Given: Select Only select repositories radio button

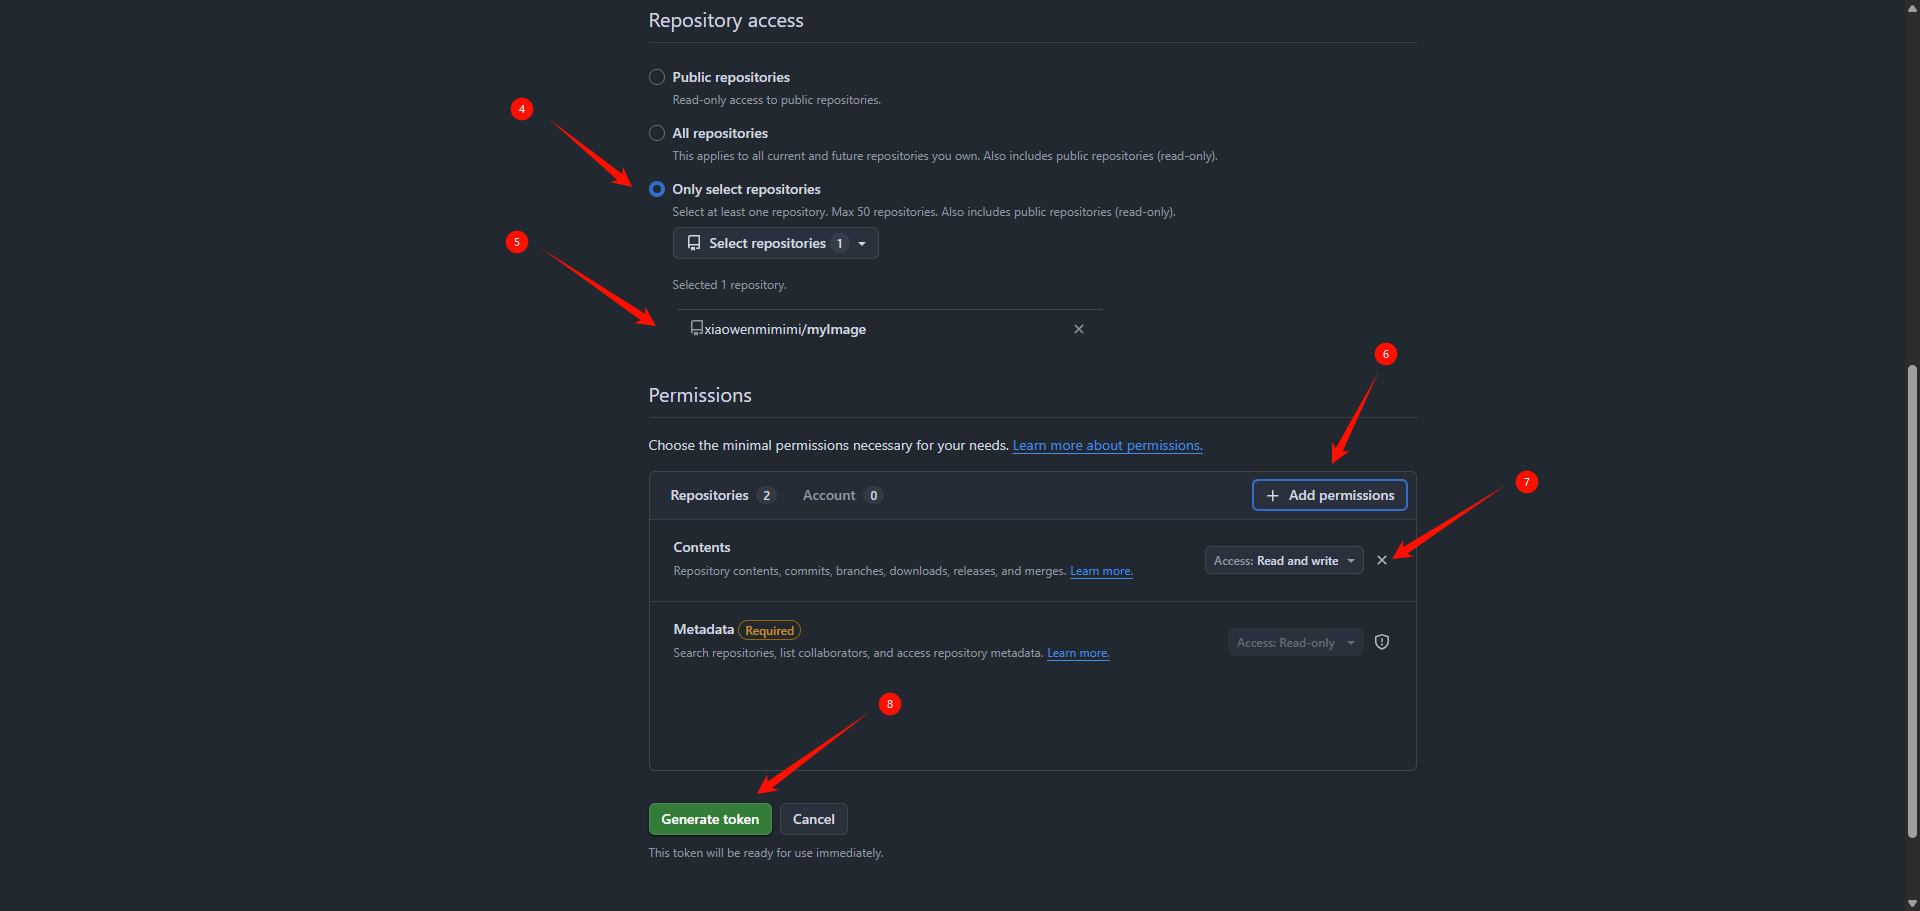Looking at the screenshot, I should tap(657, 189).
